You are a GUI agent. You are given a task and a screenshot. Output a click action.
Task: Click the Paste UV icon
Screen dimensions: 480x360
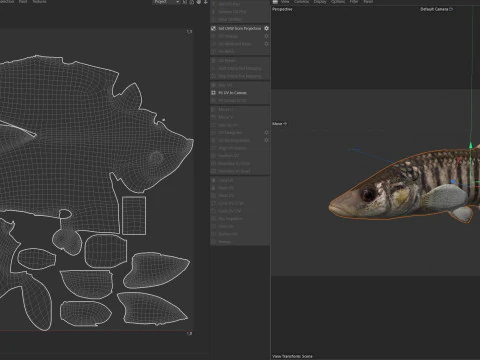[x=213, y=188]
